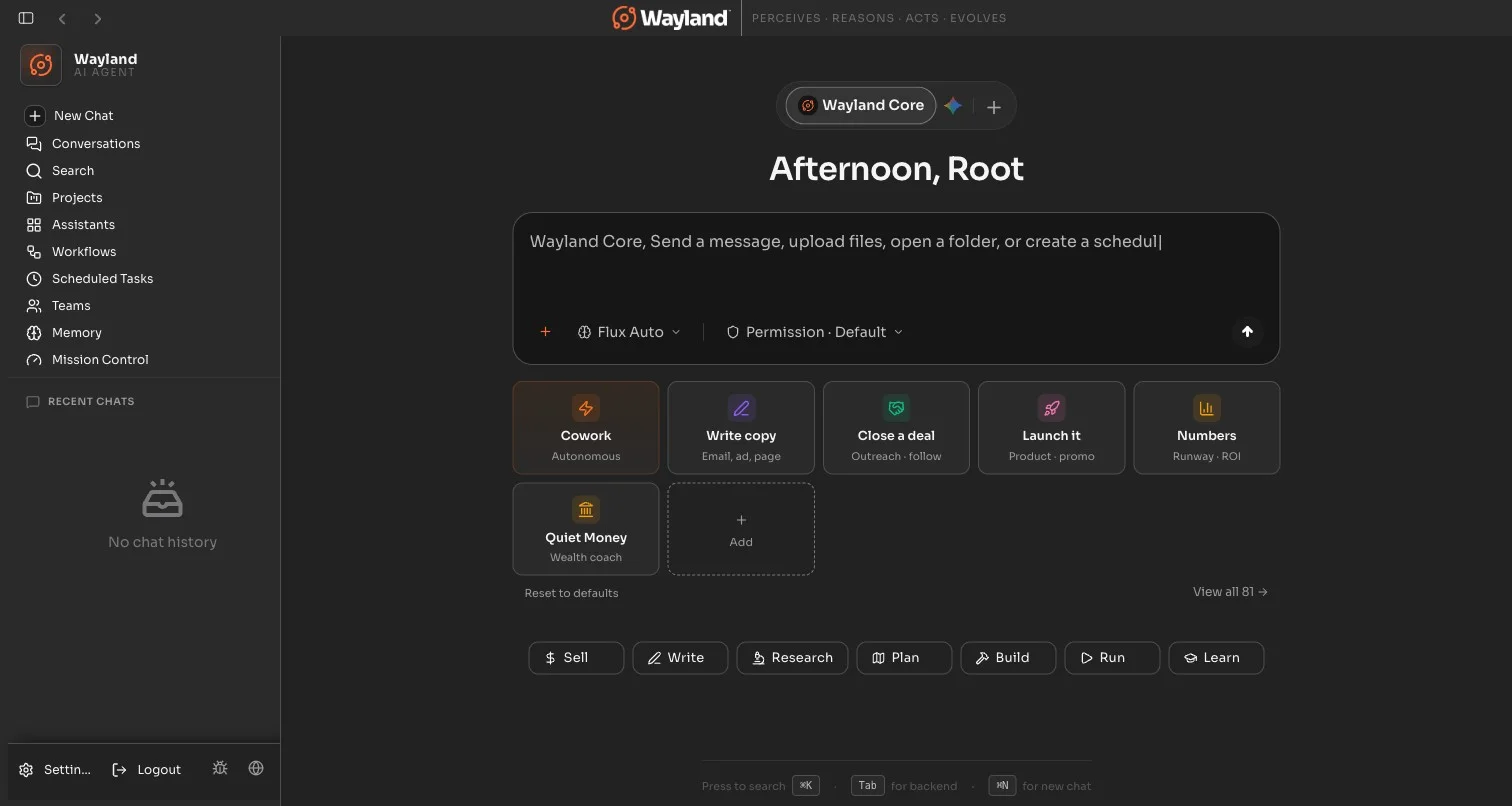Image resolution: width=1512 pixels, height=806 pixels.
Task: Go back with the left arrow
Action: [x=62, y=18]
